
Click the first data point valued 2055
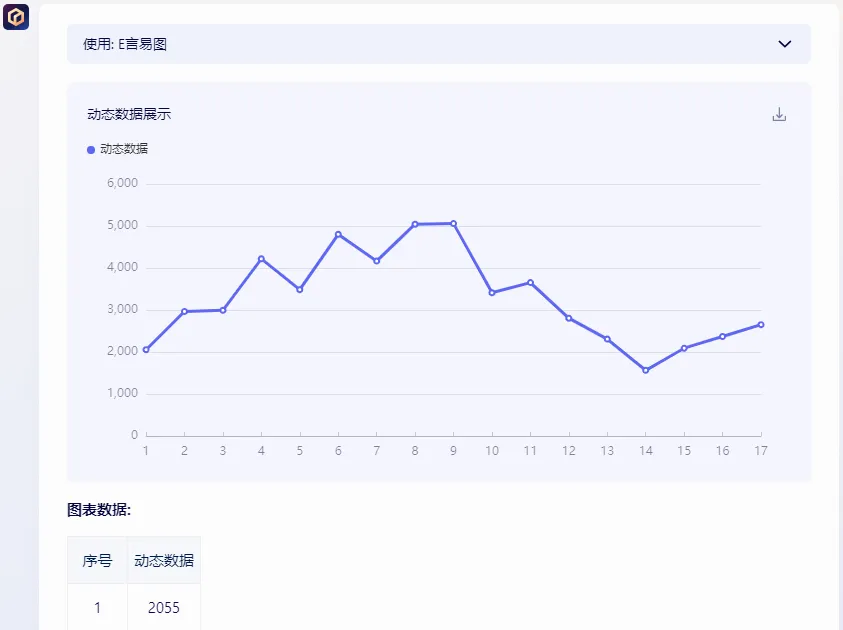pyautogui.click(x=145, y=349)
